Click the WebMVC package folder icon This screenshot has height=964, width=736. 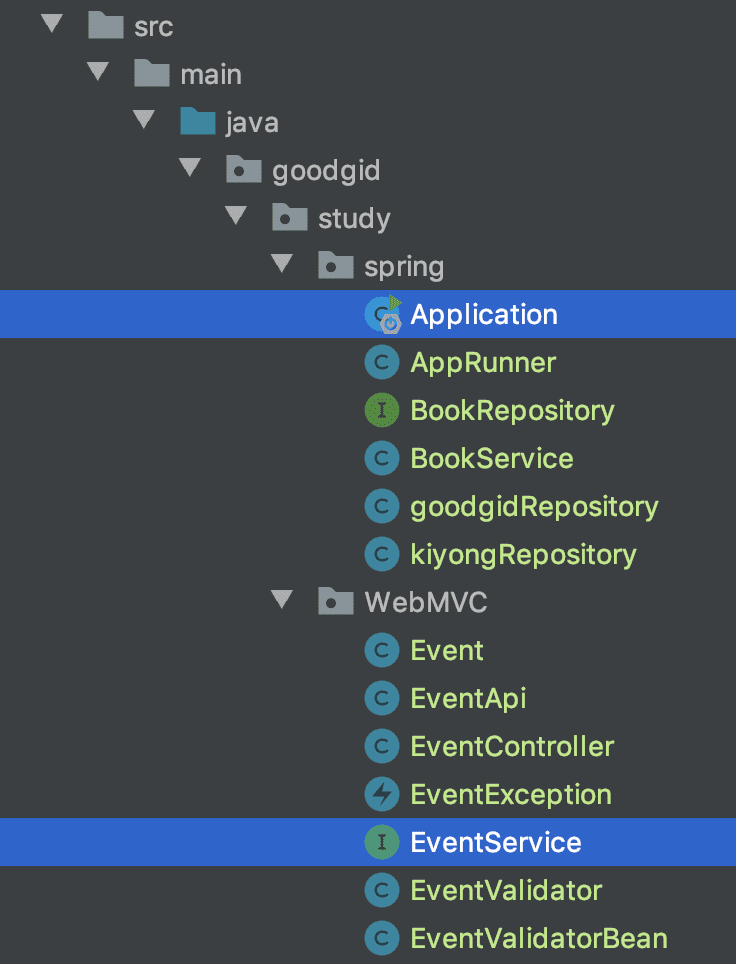(x=336, y=601)
